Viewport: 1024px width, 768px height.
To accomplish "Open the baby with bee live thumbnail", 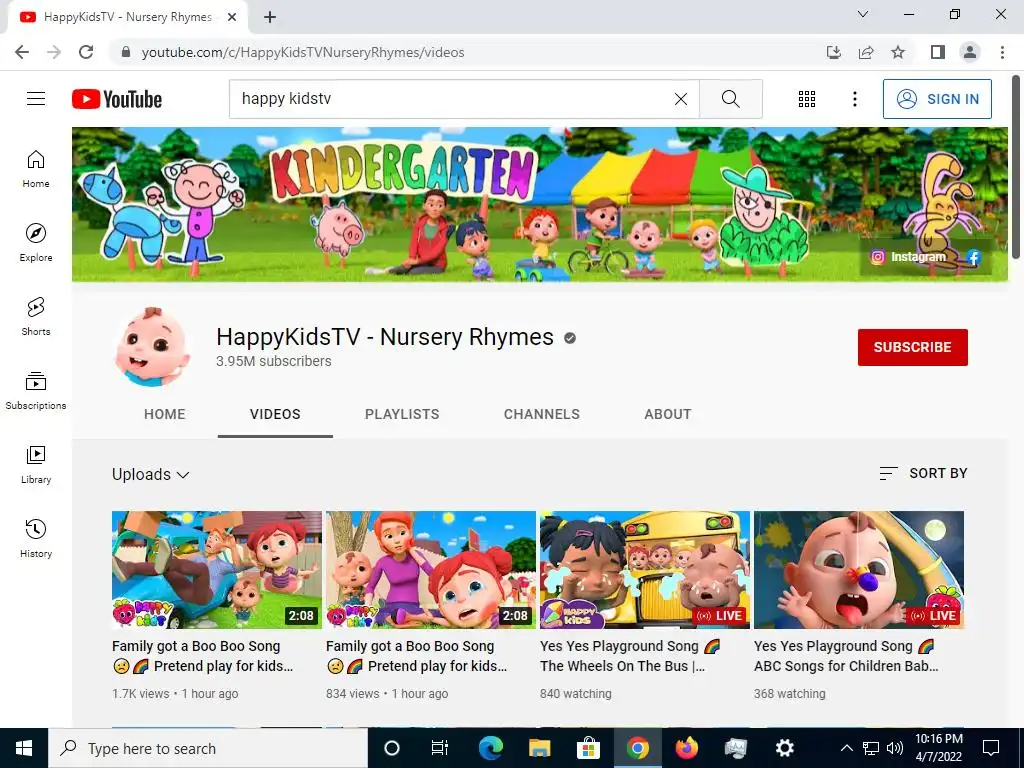I will tap(859, 569).
